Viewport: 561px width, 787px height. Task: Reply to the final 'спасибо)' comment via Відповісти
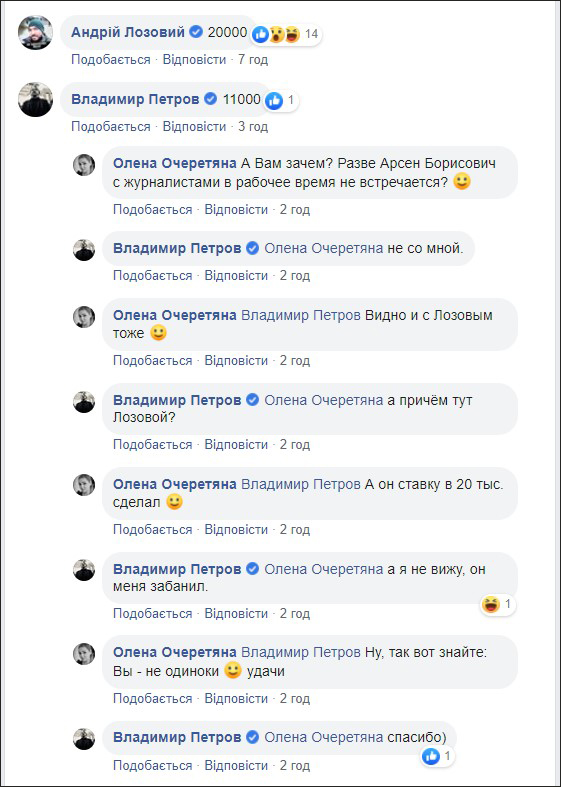click(236, 766)
